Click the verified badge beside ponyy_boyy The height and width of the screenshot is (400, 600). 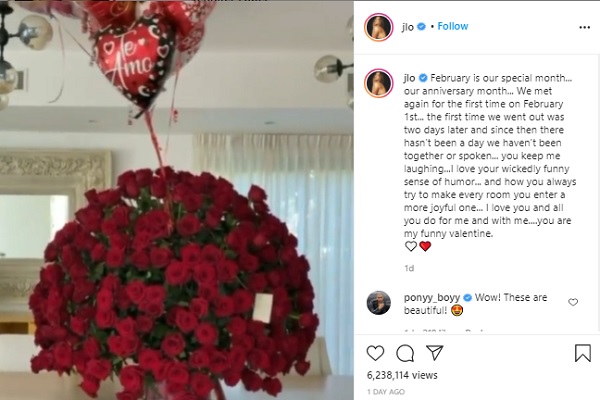(x=468, y=297)
